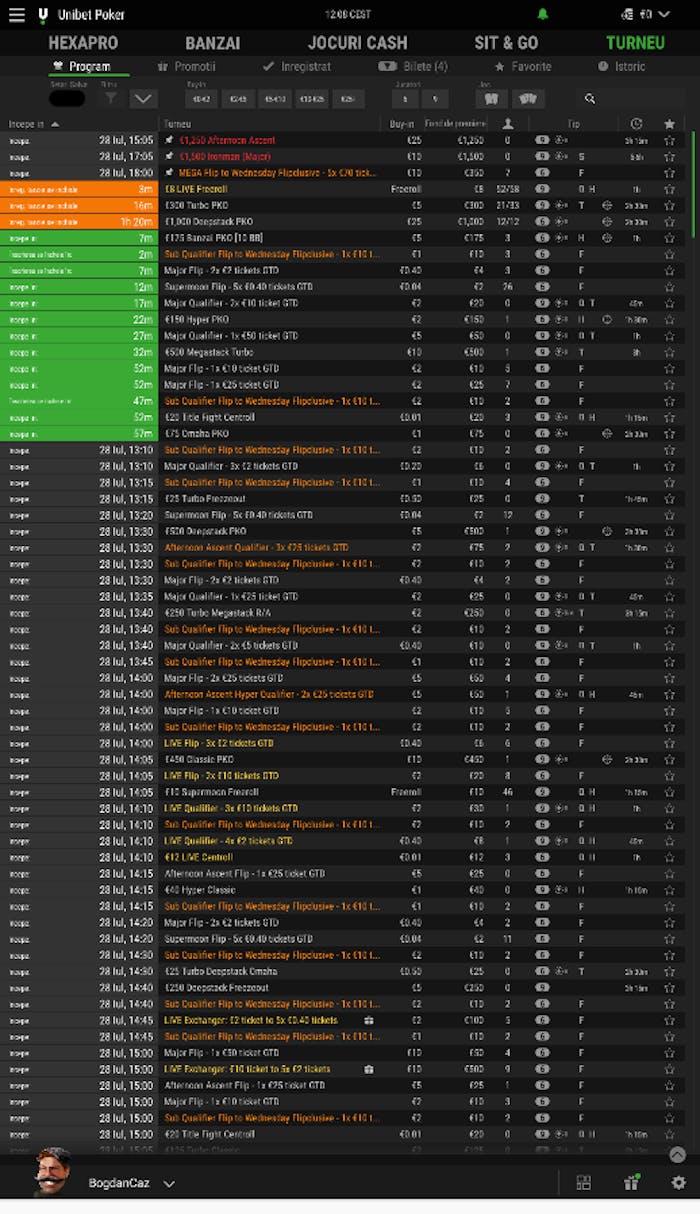The height and width of the screenshot is (1214, 700).
Task: Open the Inregistrat sub-tab
Action: [296, 66]
